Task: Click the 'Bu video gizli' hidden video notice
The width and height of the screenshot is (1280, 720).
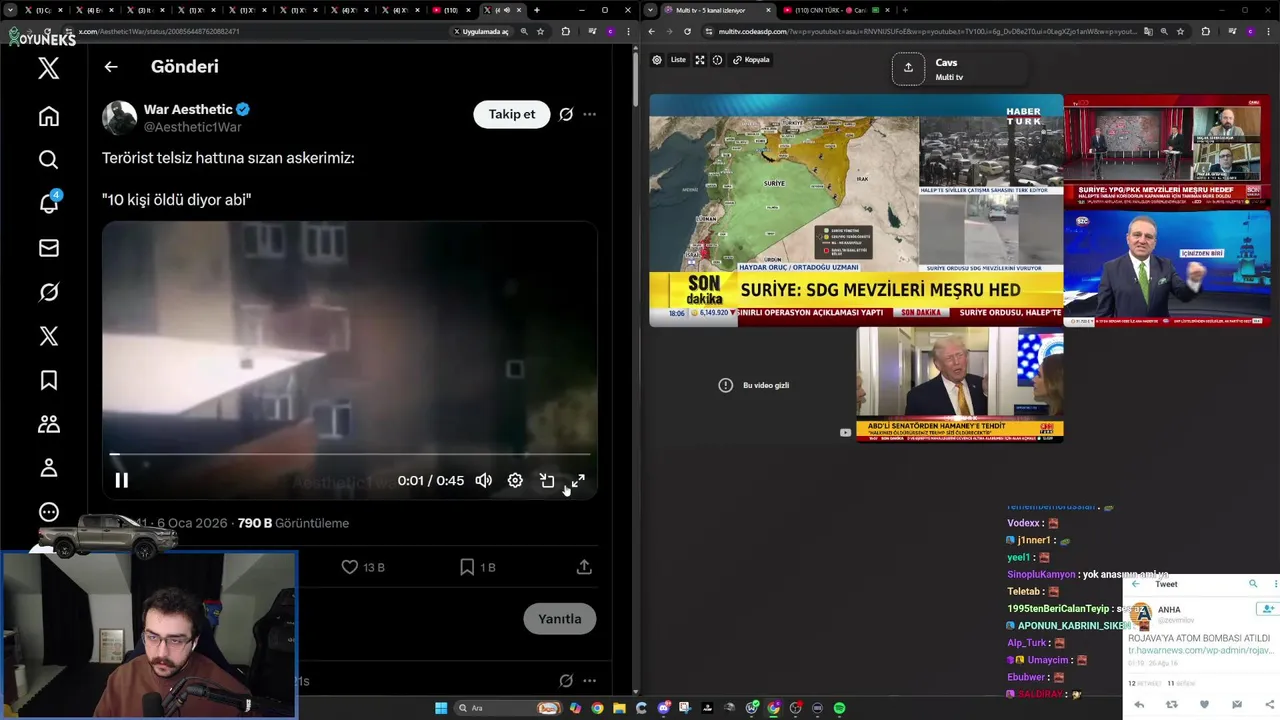Action: click(754, 385)
